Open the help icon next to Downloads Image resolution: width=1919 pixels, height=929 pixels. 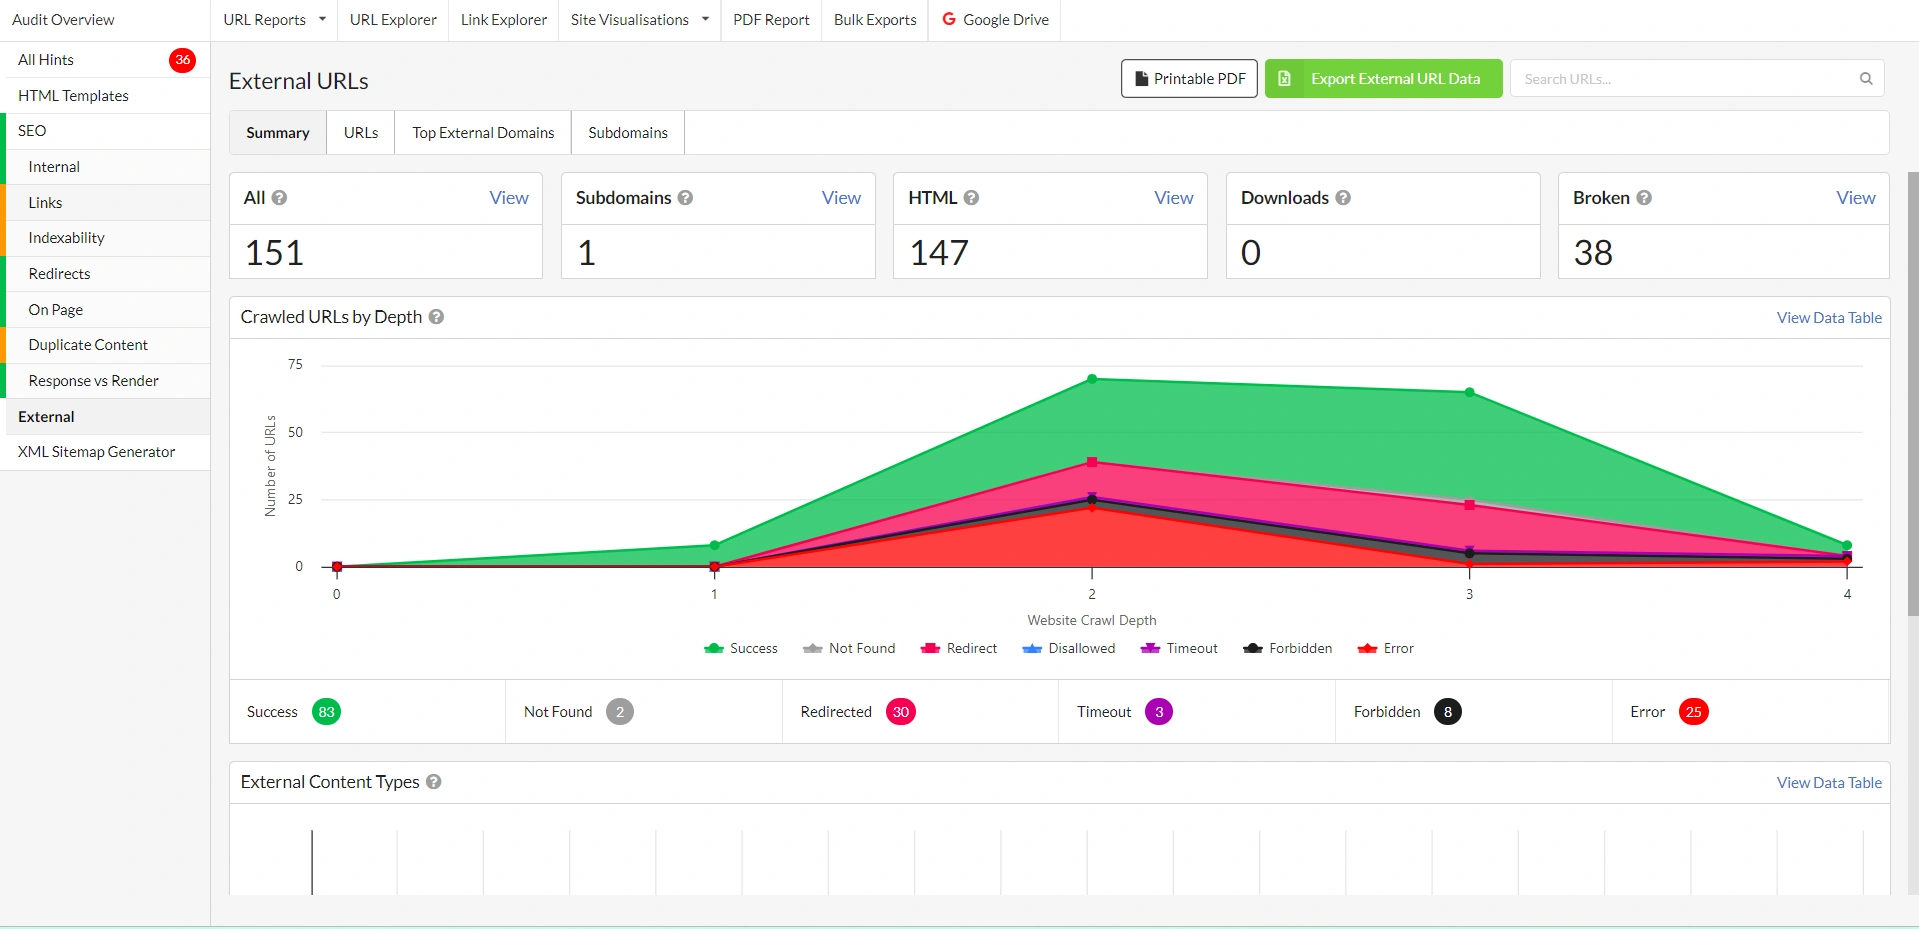click(x=1343, y=197)
